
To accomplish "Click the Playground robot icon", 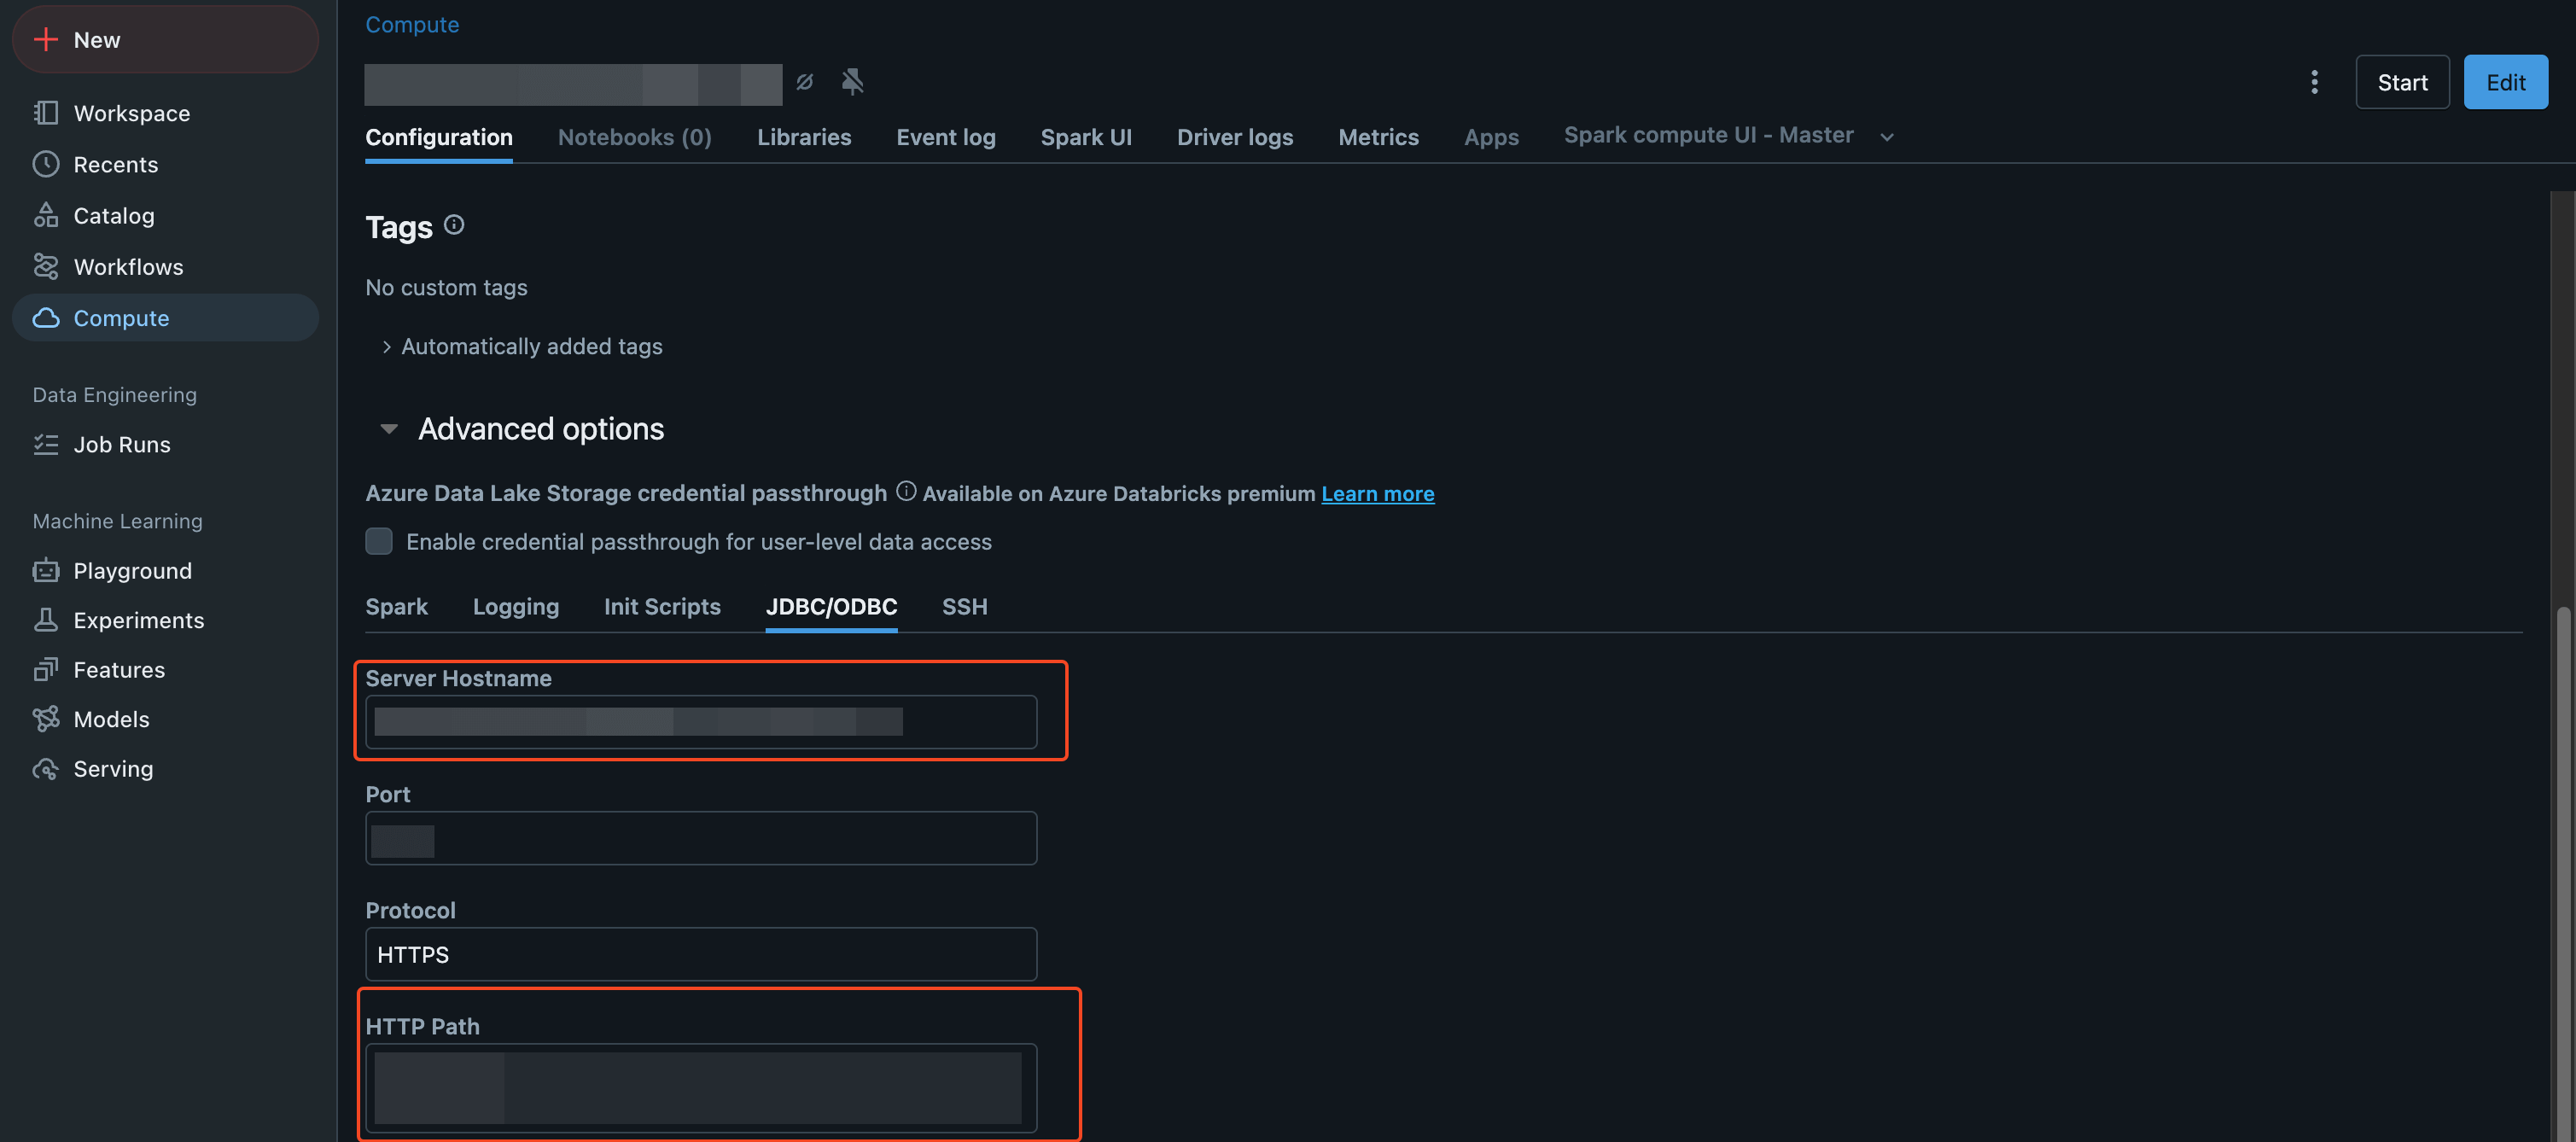I will click(46, 570).
